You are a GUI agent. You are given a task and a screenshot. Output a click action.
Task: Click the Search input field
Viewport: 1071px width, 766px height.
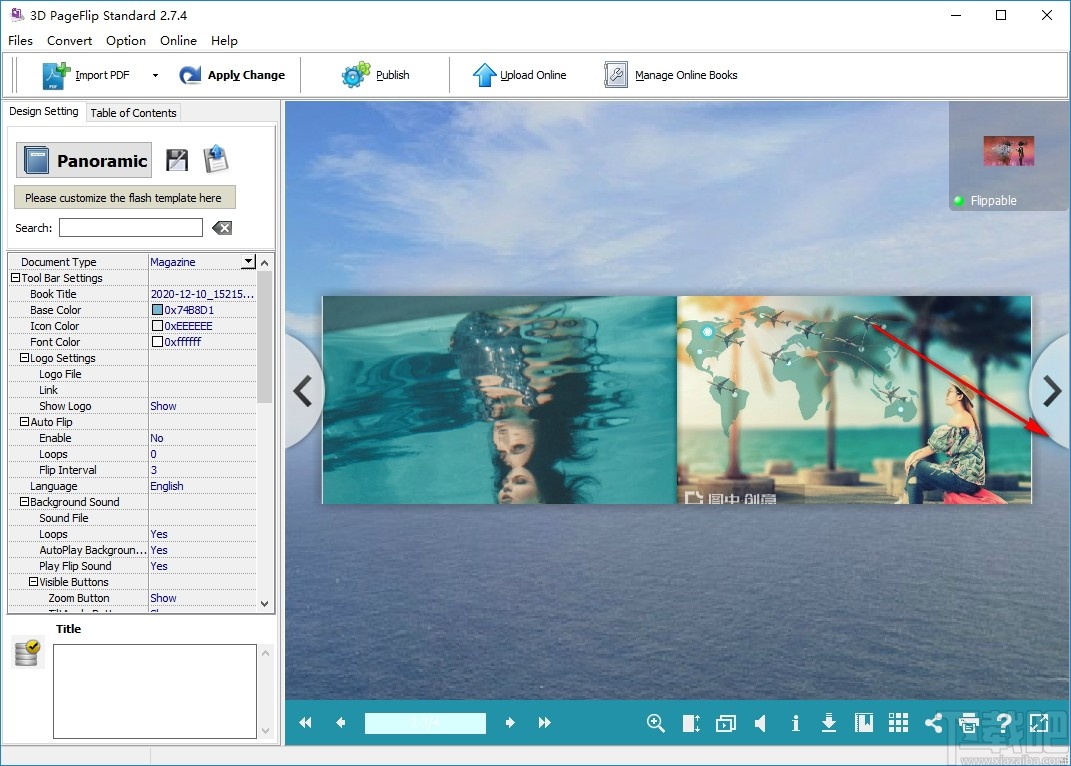130,228
